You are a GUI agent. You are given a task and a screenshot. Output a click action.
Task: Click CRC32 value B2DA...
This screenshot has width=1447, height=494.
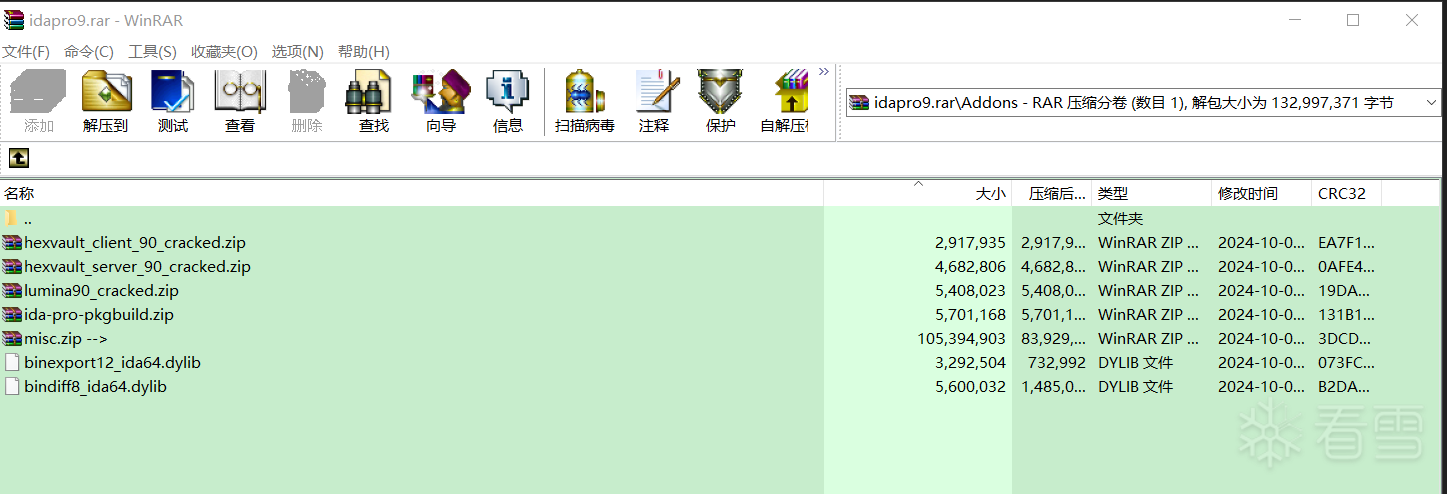(1346, 386)
